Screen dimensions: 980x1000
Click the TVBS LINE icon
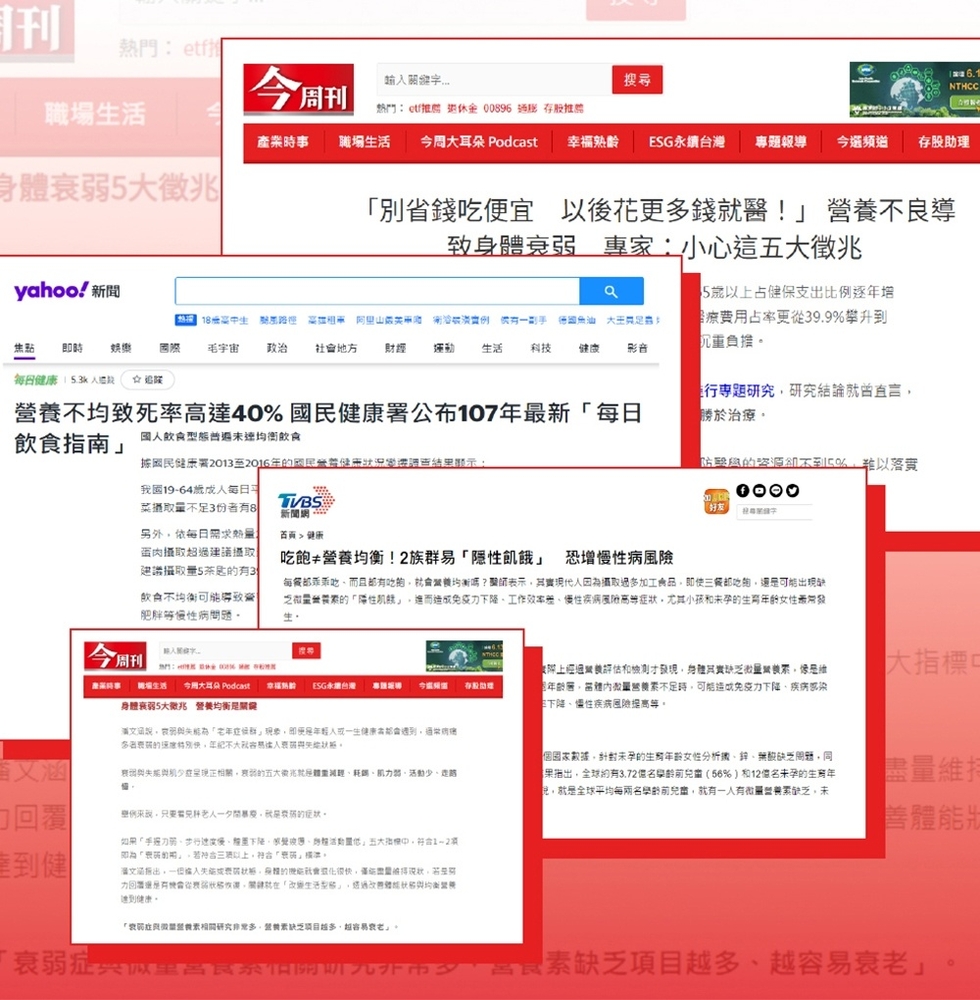coord(776,490)
